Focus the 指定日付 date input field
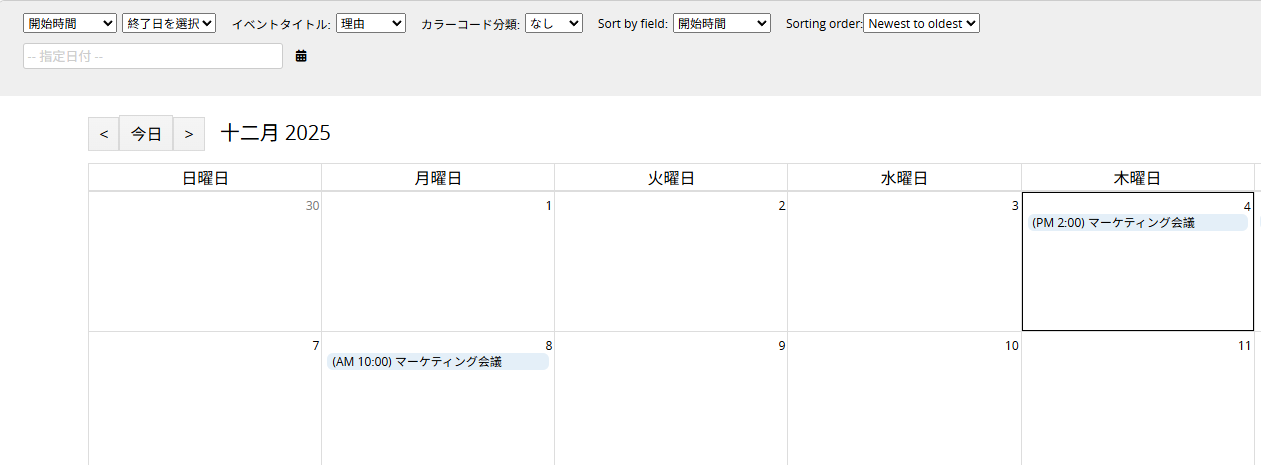 [153, 57]
